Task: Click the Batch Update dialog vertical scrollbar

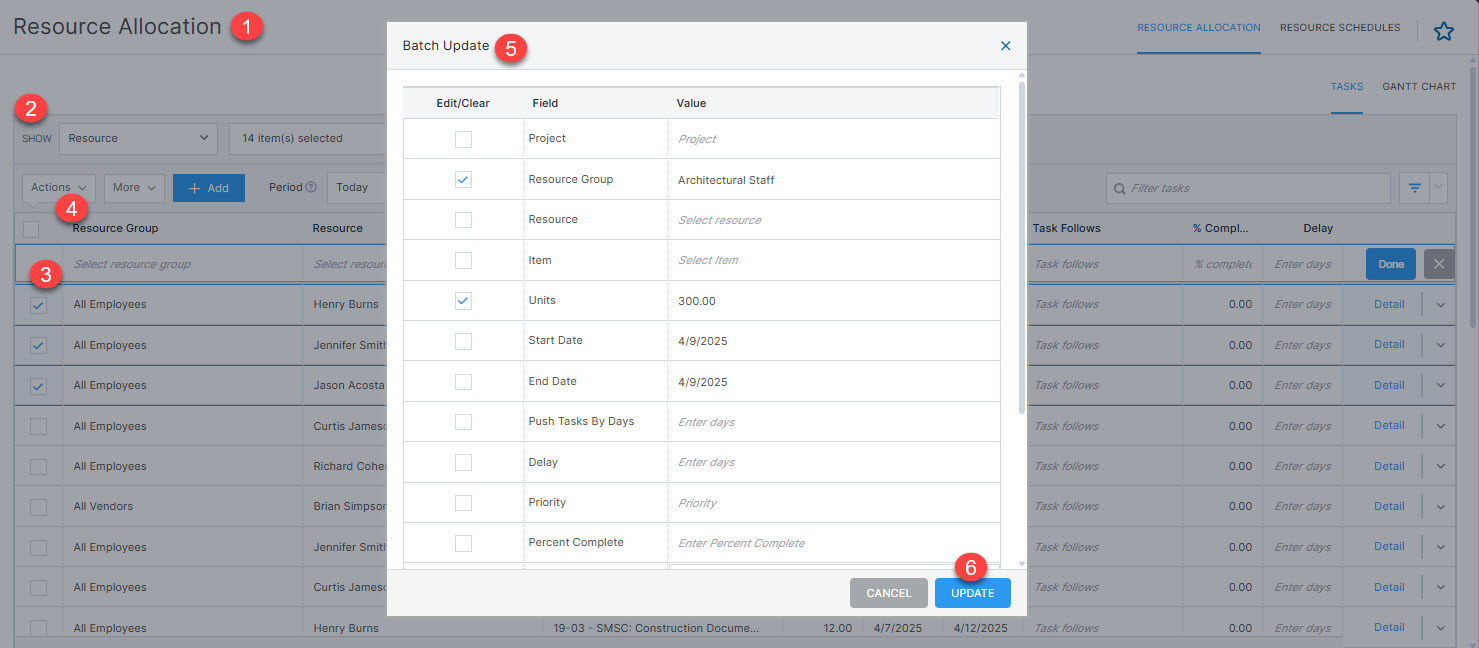Action: coord(1021,247)
